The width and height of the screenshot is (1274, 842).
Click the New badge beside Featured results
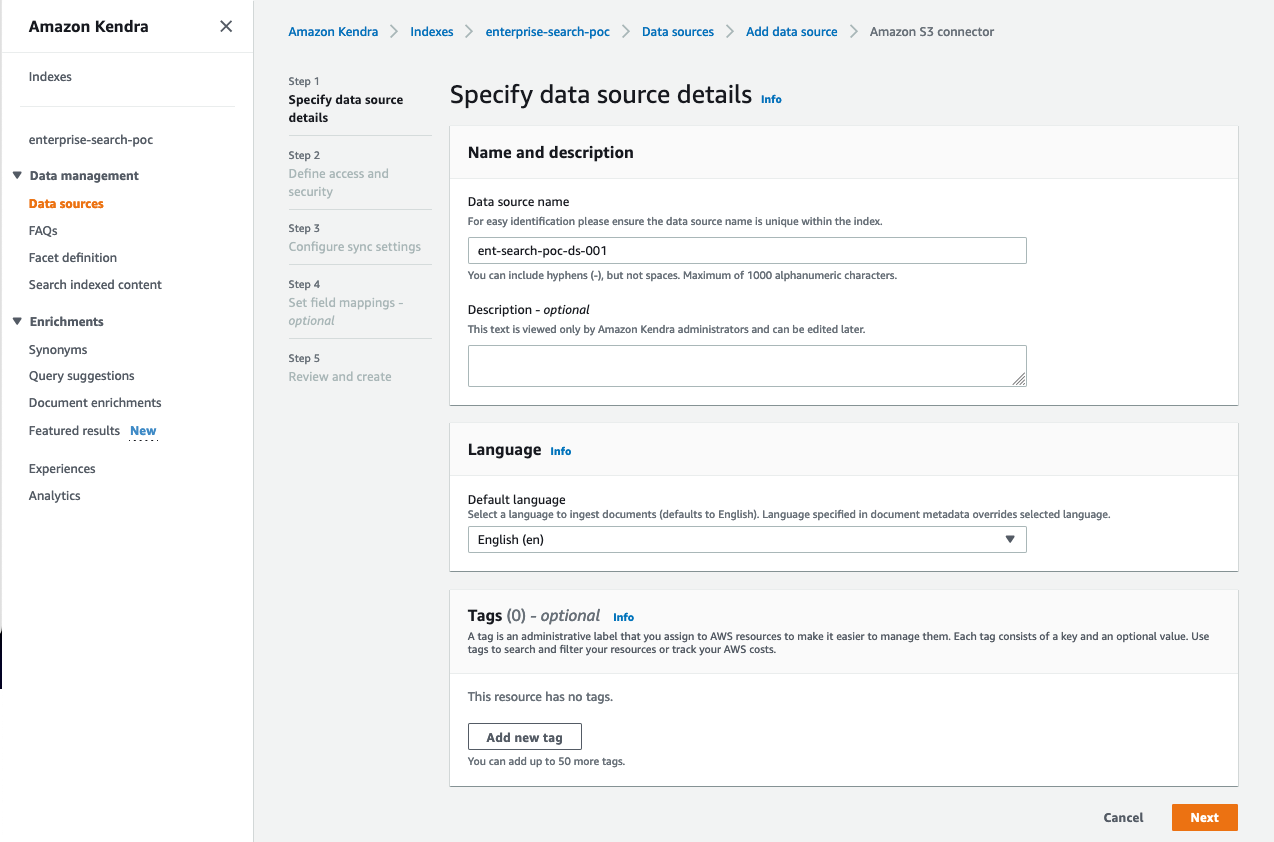[143, 431]
